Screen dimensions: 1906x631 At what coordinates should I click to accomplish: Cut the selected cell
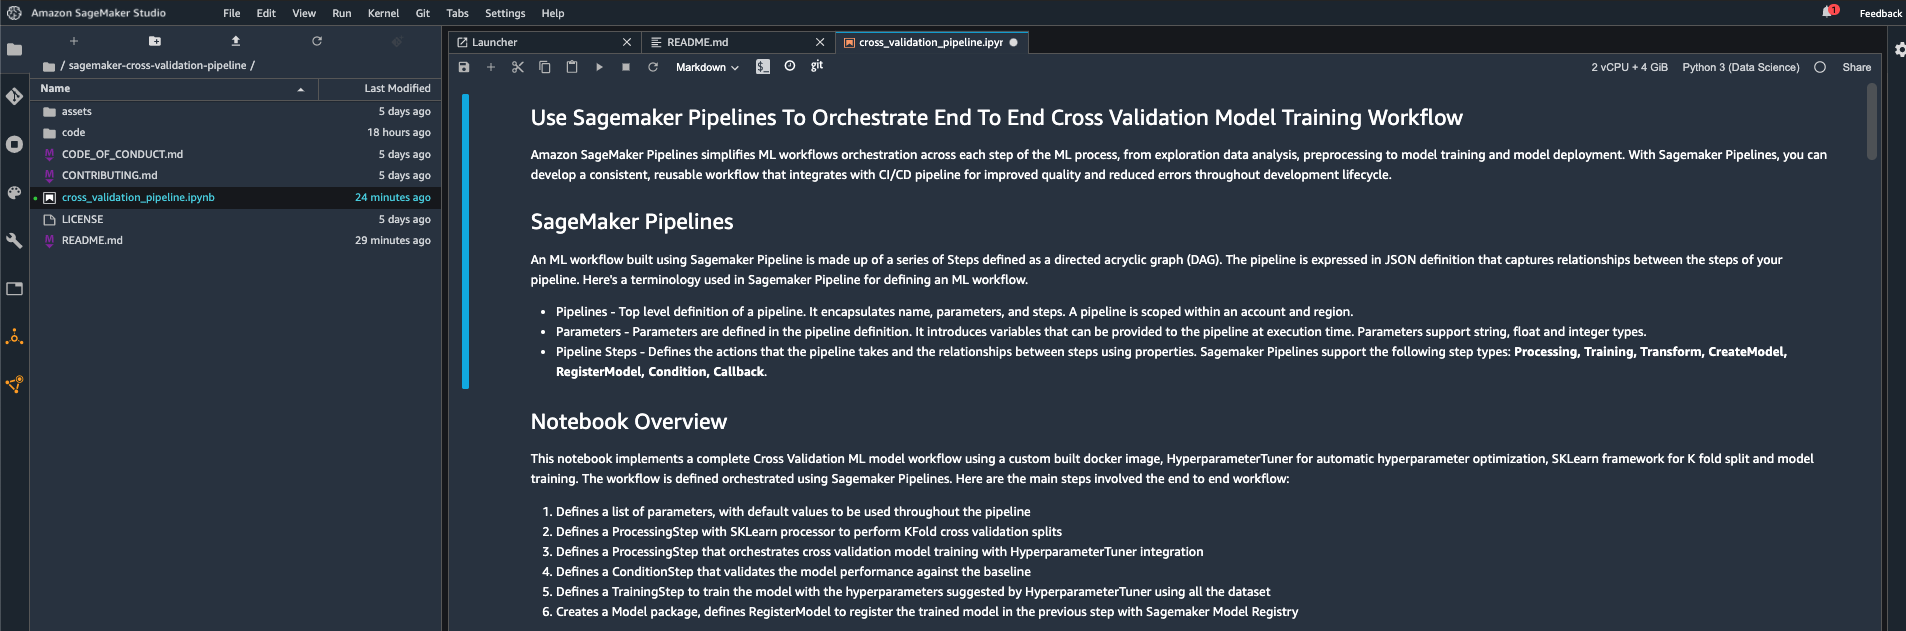point(518,67)
